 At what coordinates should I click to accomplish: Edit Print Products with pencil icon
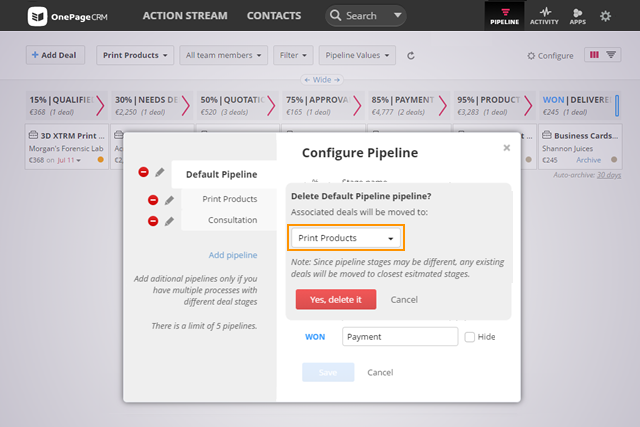[169, 200]
